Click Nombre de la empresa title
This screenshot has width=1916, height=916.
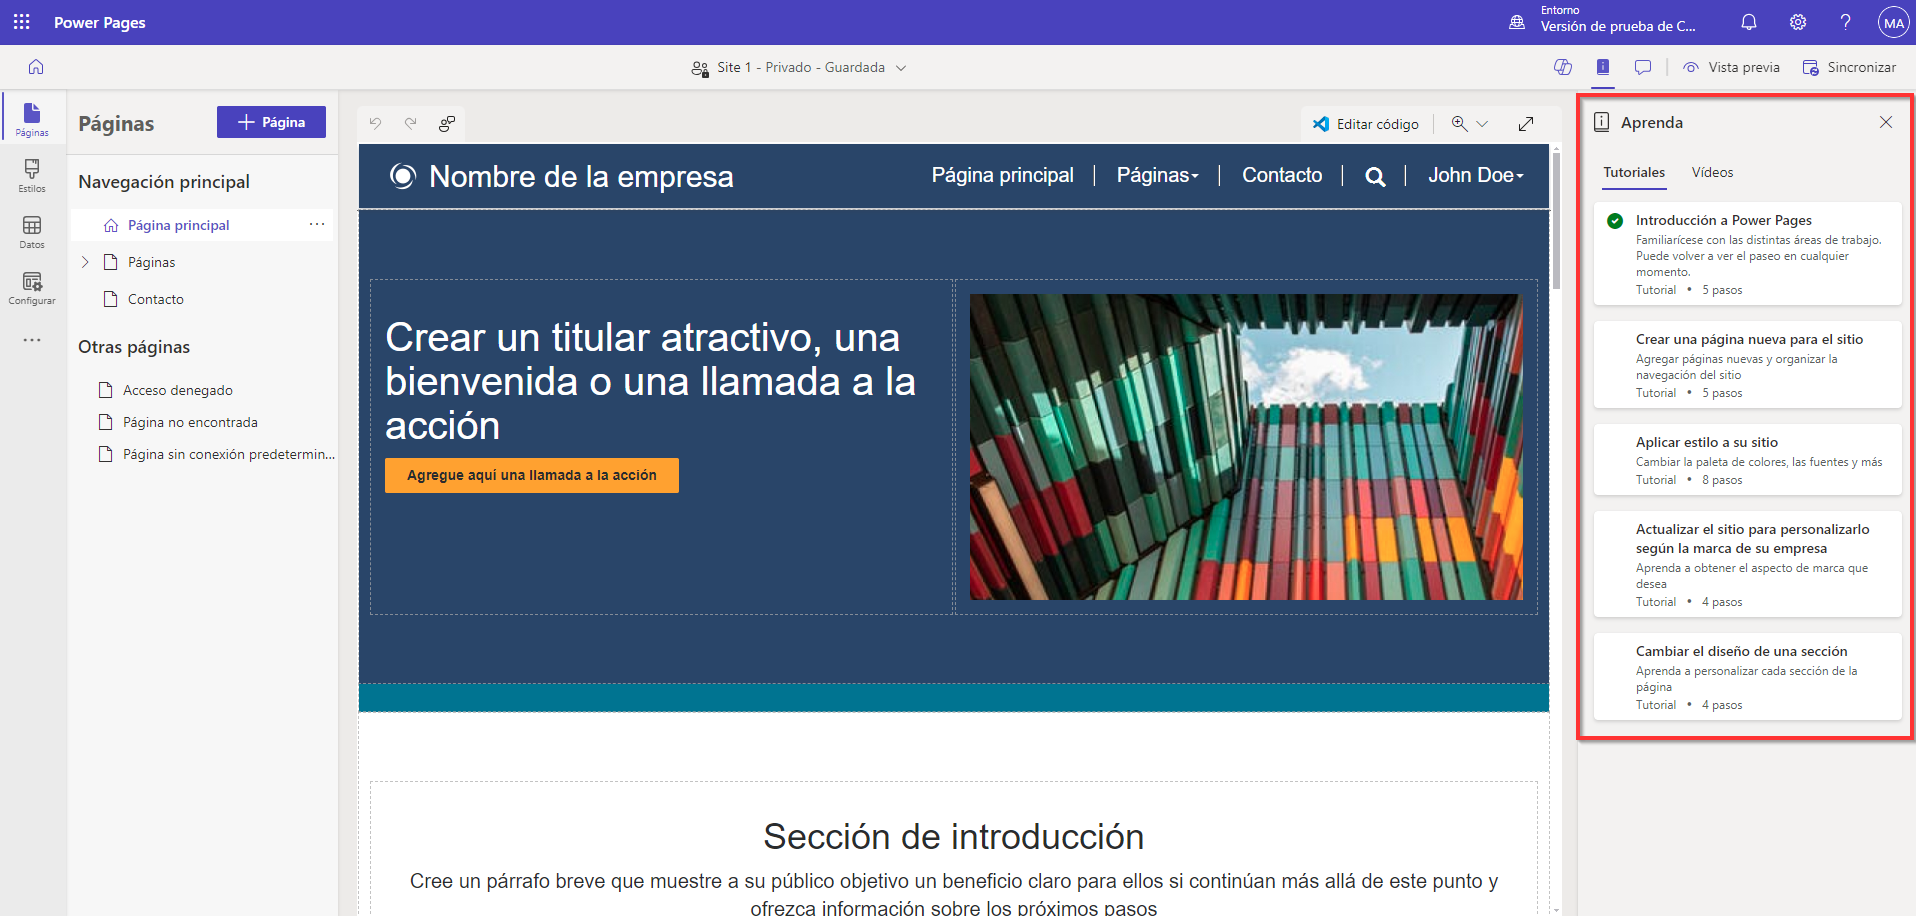581,177
